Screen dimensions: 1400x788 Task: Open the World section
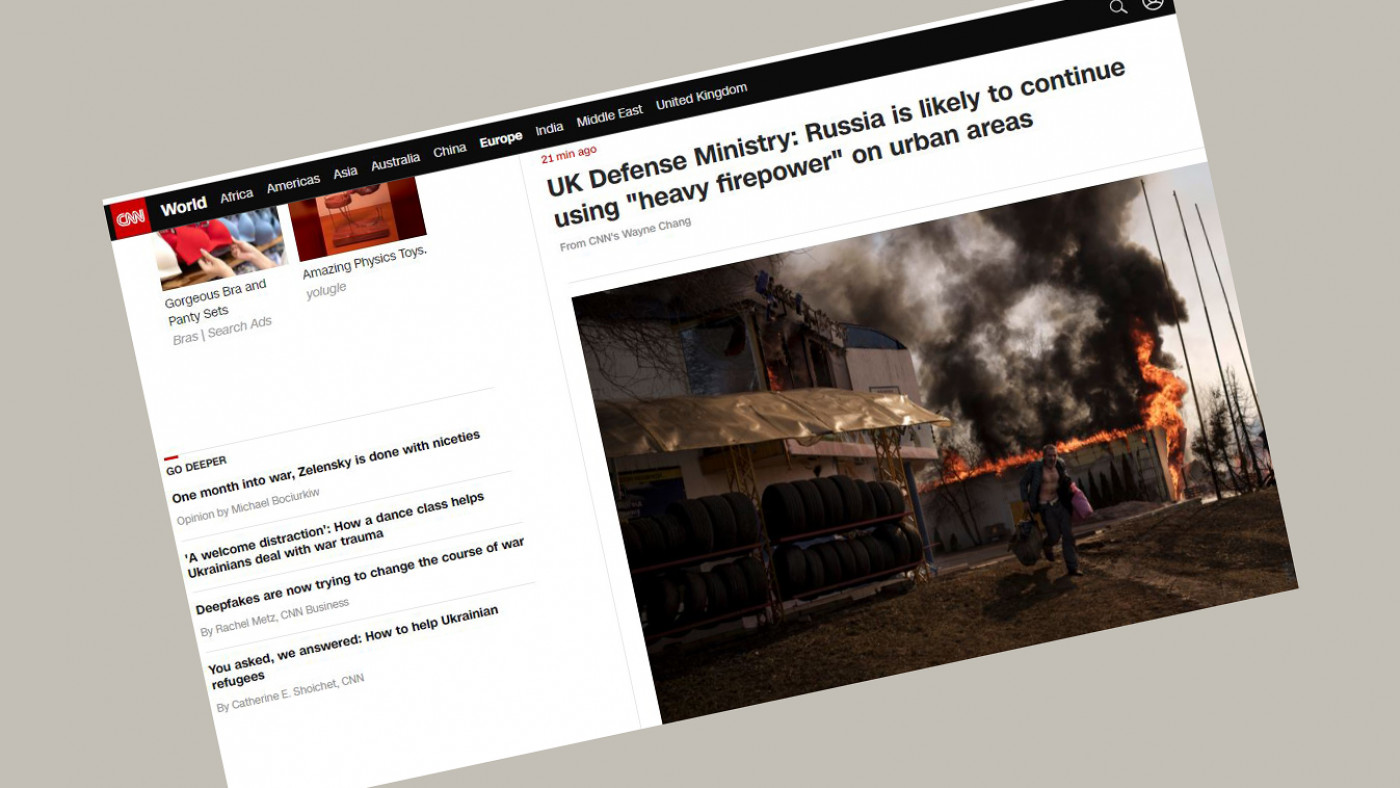click(x=184, y=207)
